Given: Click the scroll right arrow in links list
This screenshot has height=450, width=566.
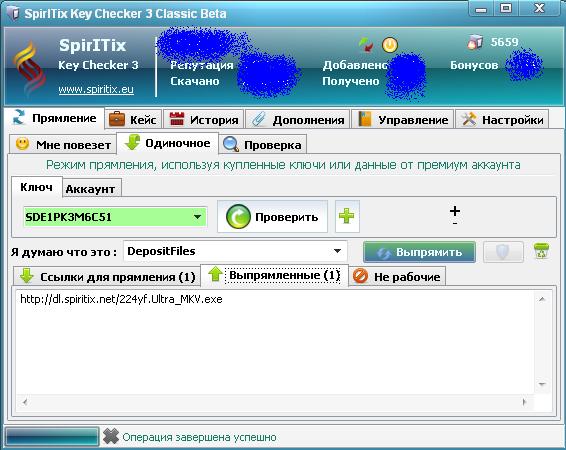Looking at the screenshot, I should [524, 402].
